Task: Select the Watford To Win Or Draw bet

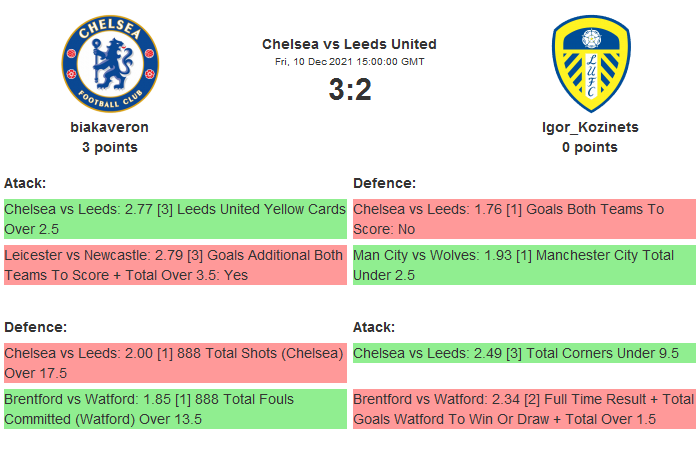Action: click(x=524, y=408)
